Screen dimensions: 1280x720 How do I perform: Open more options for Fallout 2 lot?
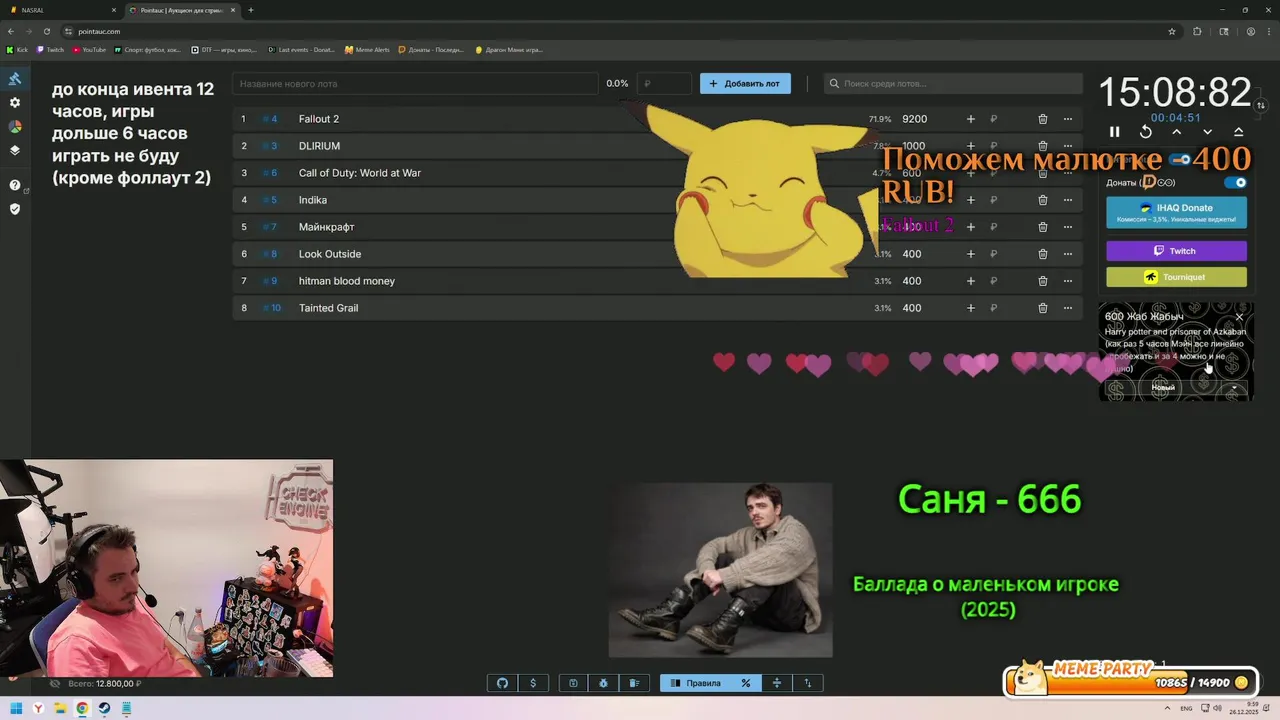point(1068,119)
